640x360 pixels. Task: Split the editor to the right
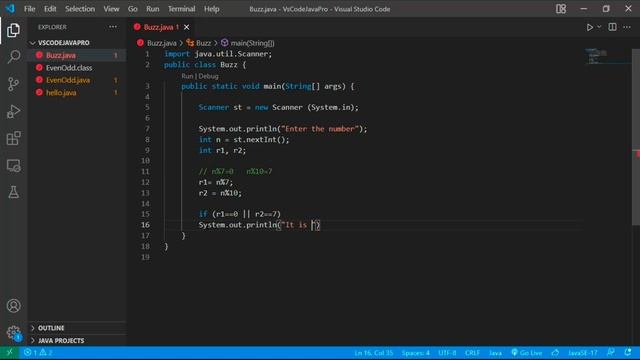[x=612, y=27]
